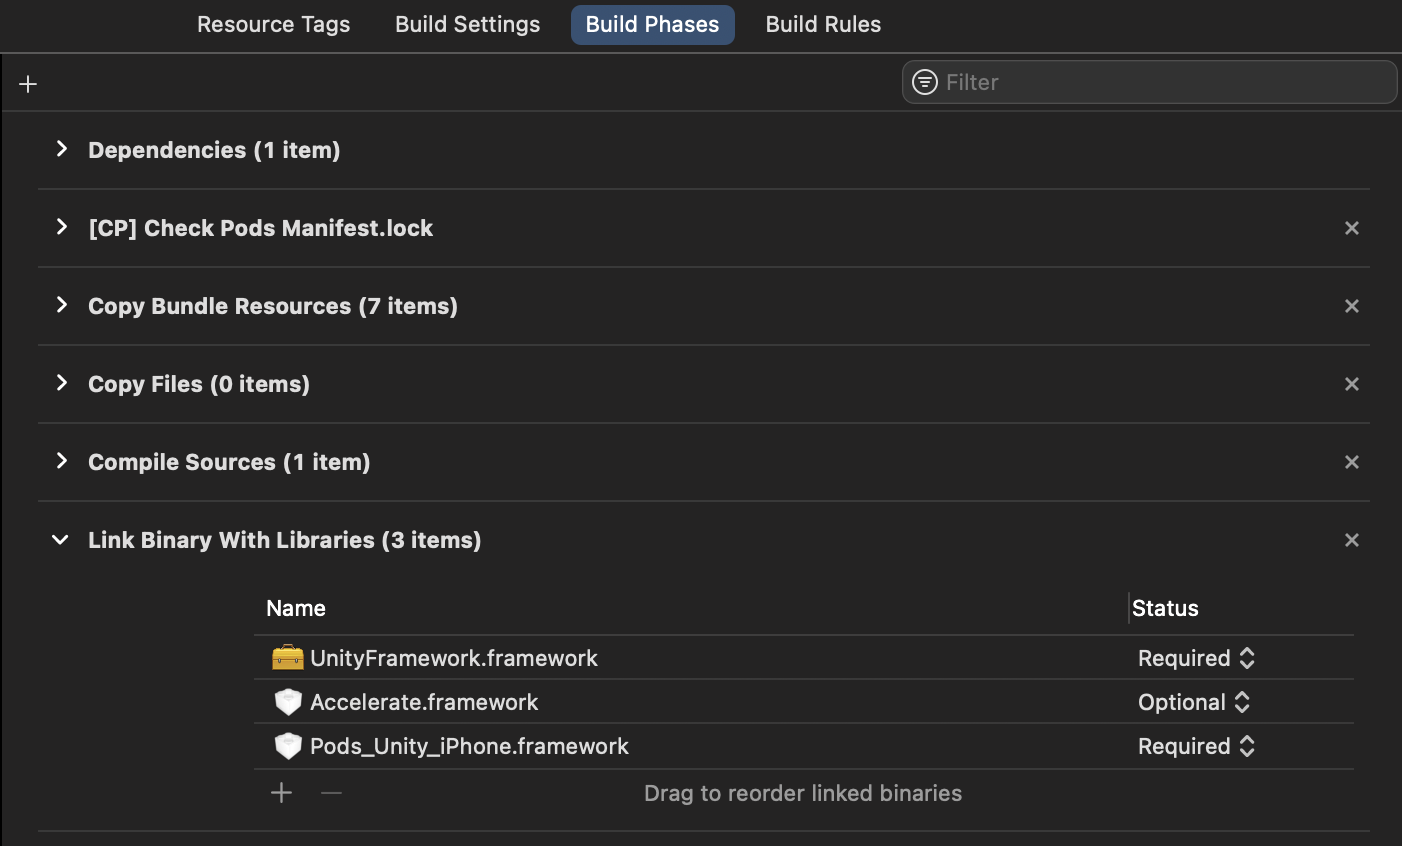Select the Build Phases tab
This screenshot has height=846, width=1402.
(652, 24)
